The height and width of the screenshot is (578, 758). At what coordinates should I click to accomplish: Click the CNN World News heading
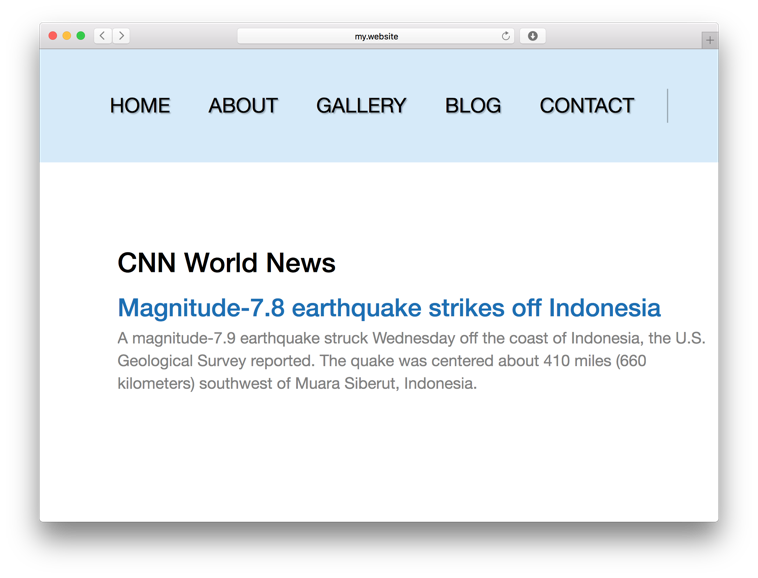[x=226, y=263]
